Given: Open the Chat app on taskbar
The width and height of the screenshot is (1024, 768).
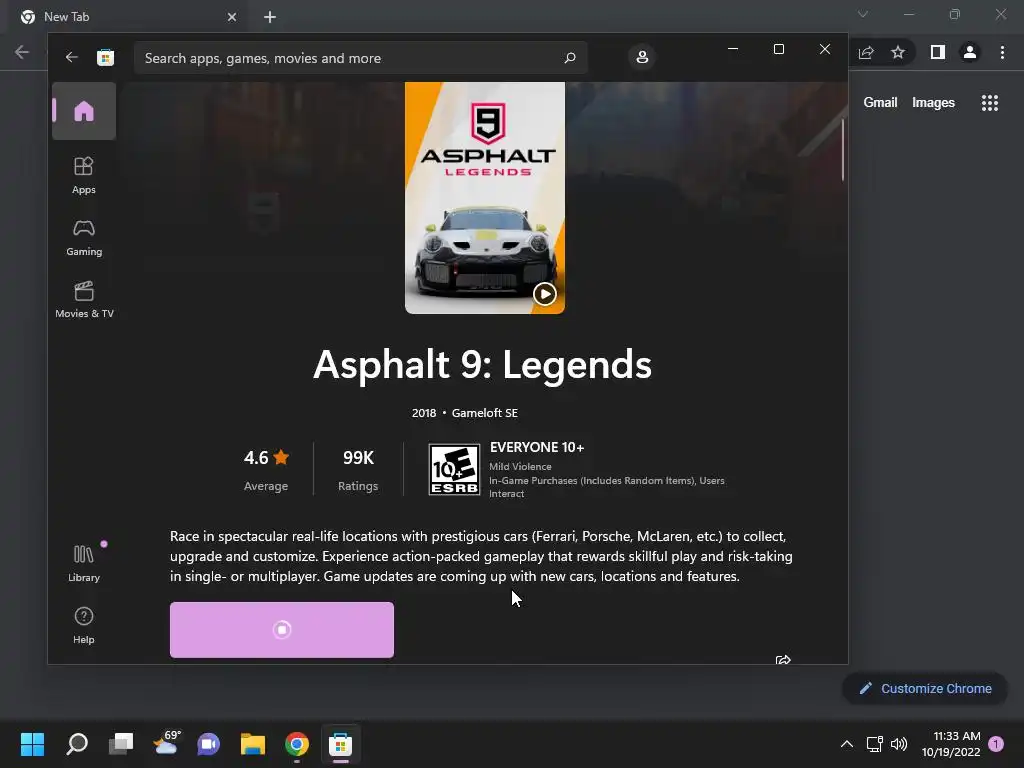Looking at the screenshot, I should point(208,744).
